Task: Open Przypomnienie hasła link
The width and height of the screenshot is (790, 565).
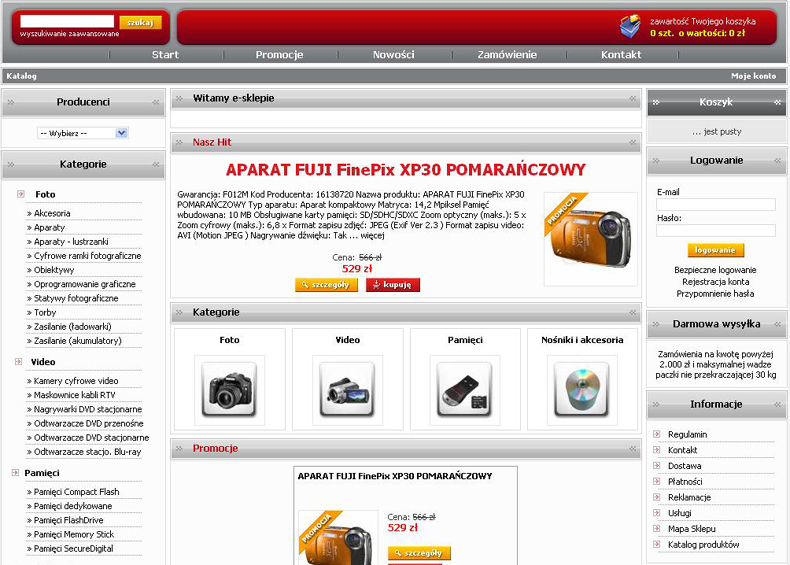Action: click(715, 293)
